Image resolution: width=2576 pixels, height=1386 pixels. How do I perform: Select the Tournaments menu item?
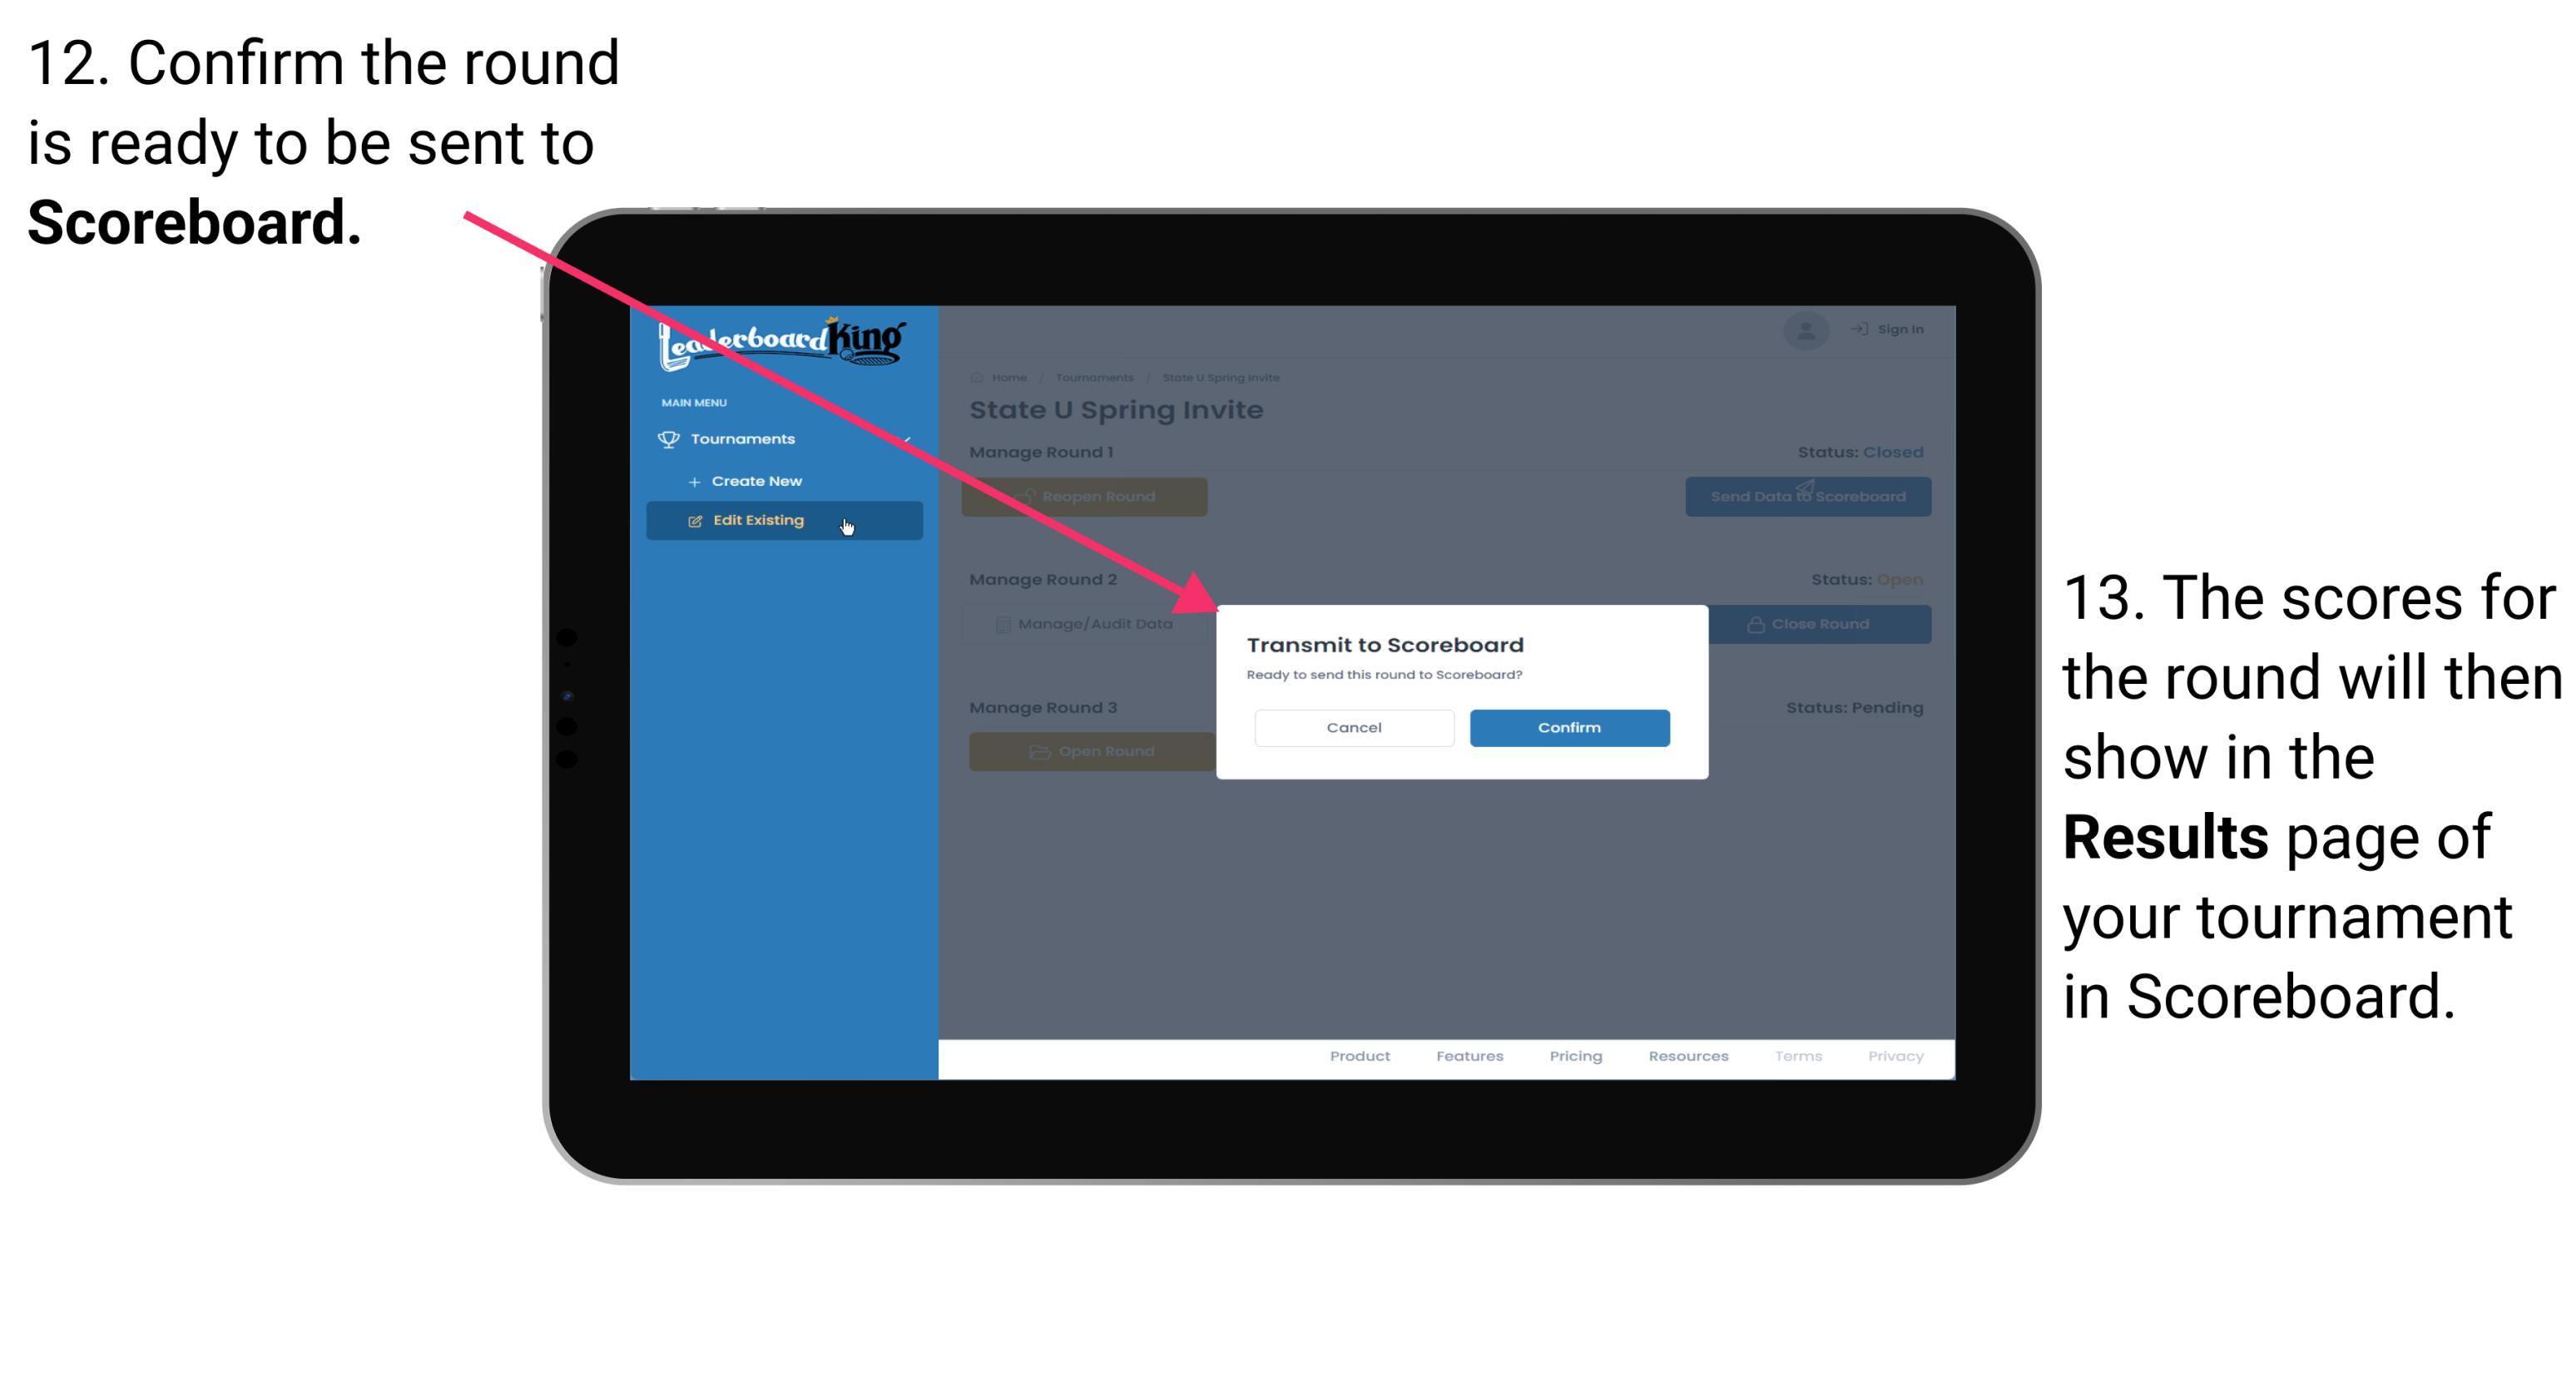click(745, 438)
